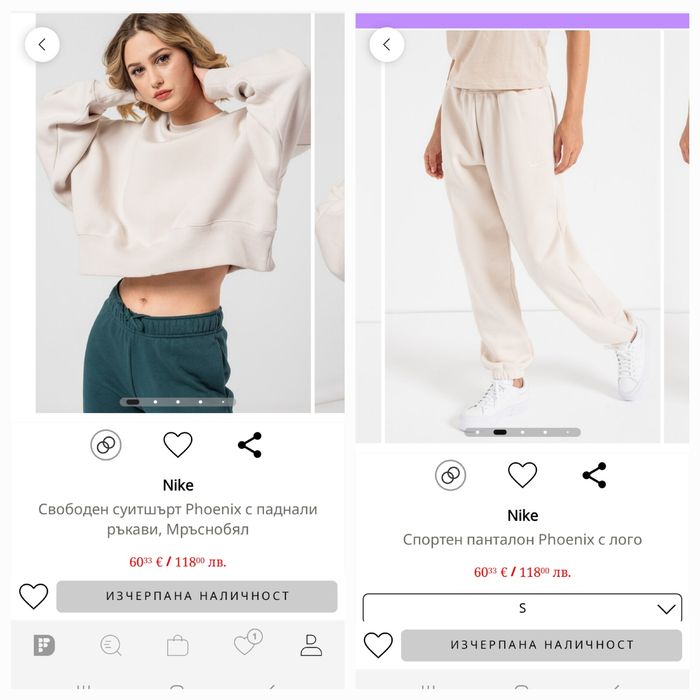This screenshot has width=700, height=700.
Task: Go back from the Nike pants page
Action: point(387,45)
